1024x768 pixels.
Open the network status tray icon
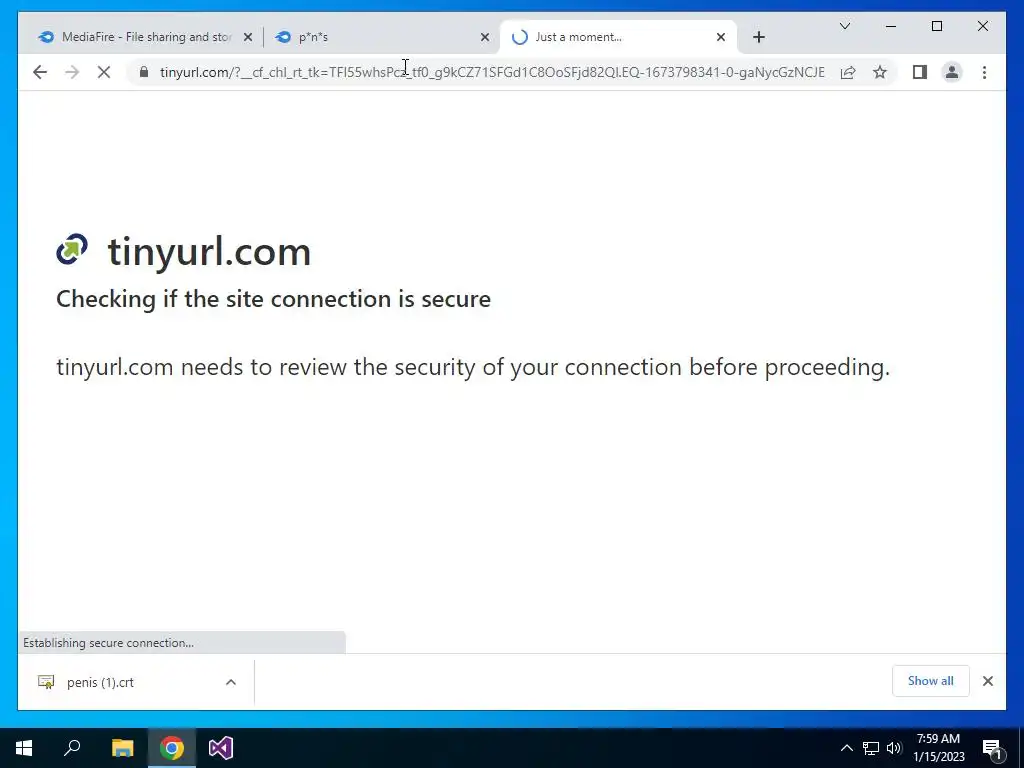click(871, 748)
